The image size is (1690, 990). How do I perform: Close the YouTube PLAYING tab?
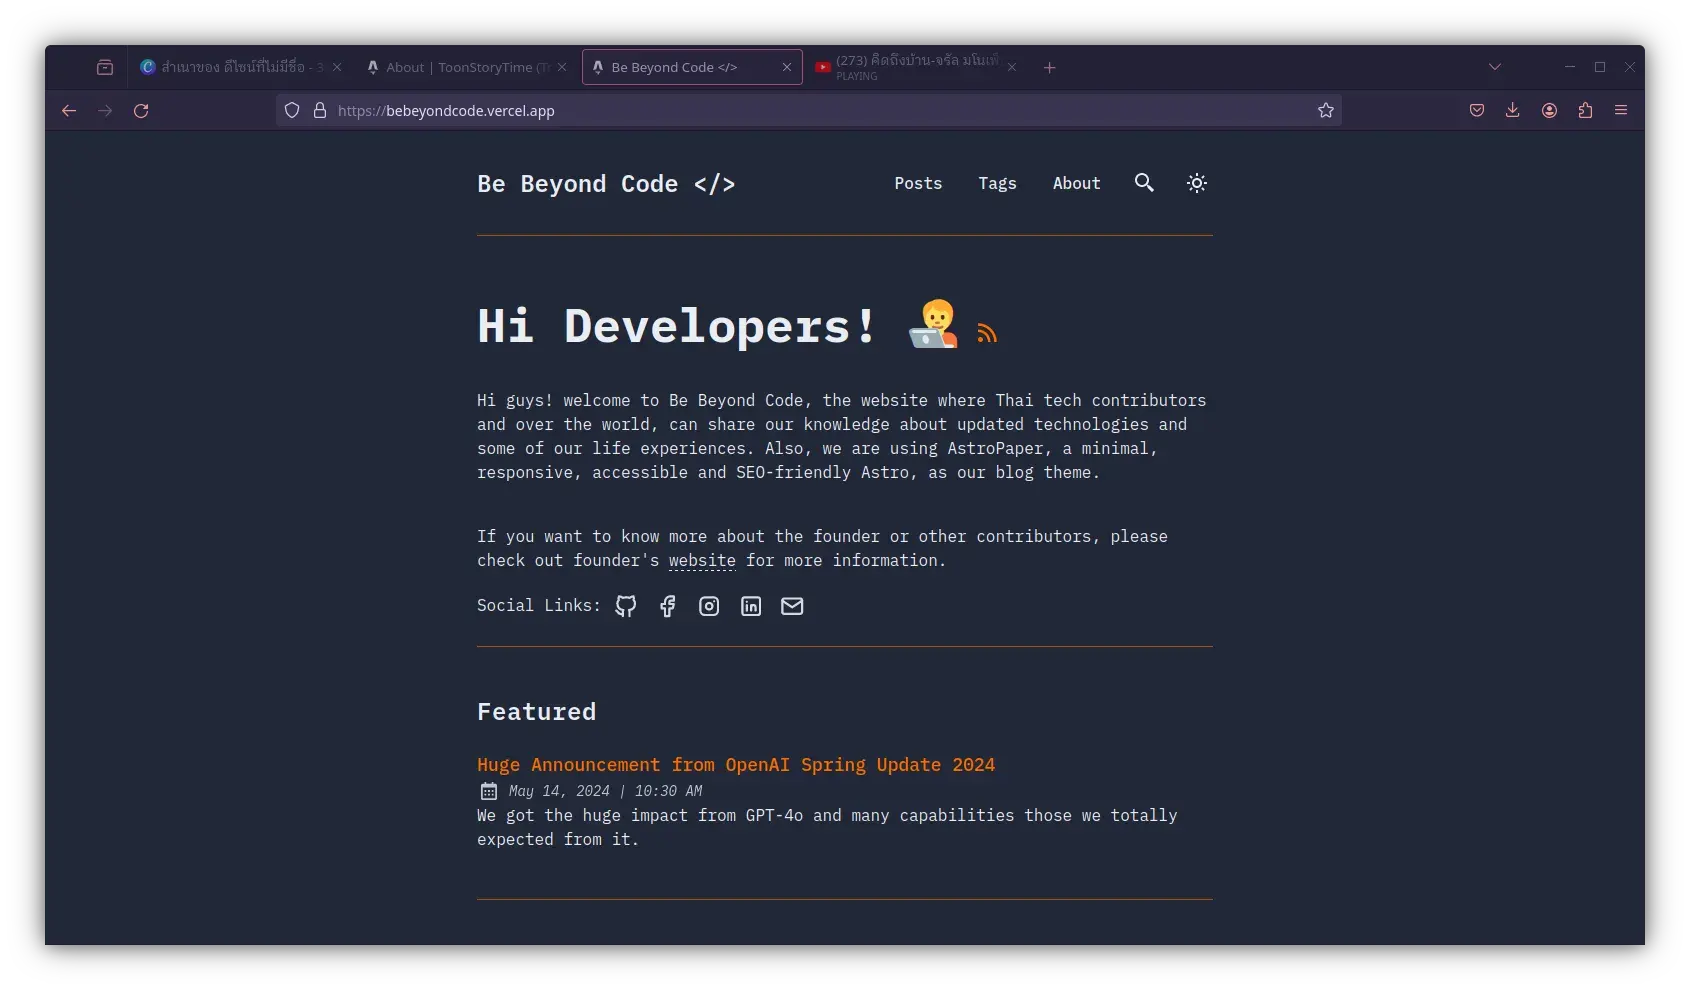tap(1012, 67)
